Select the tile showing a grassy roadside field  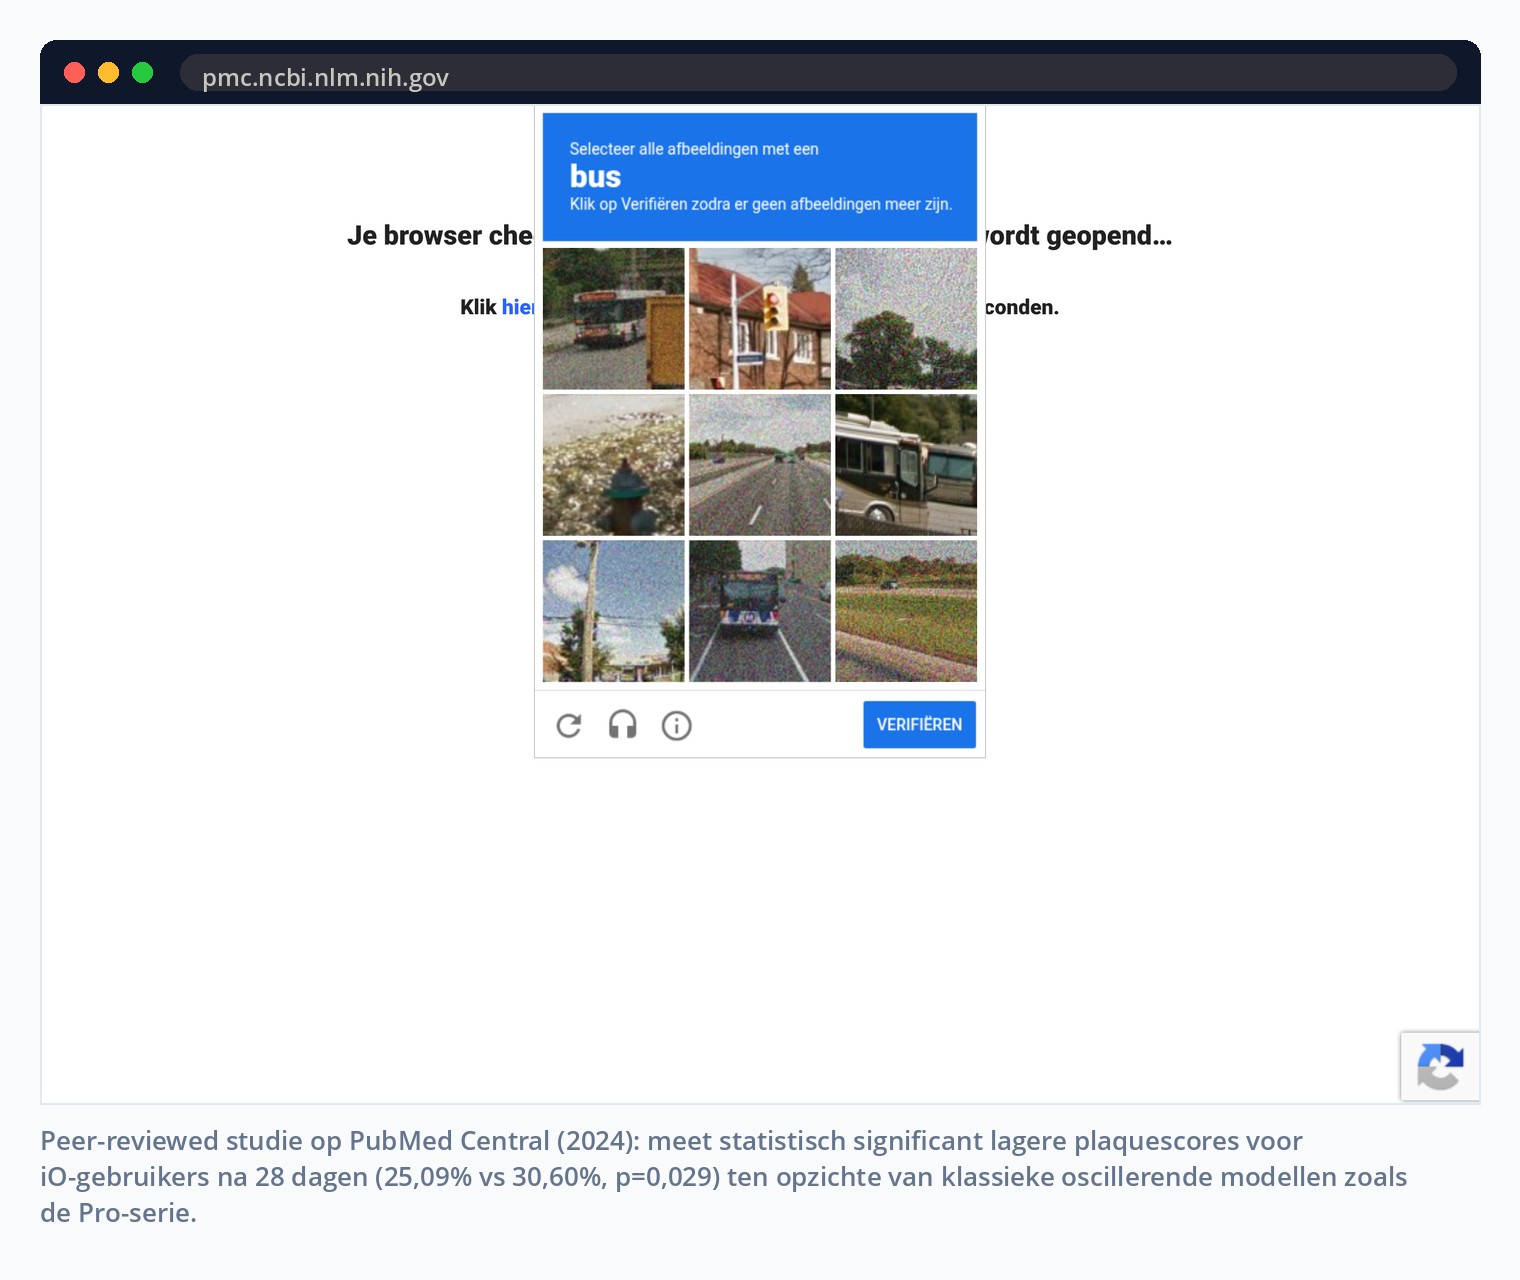click(906, 611)
